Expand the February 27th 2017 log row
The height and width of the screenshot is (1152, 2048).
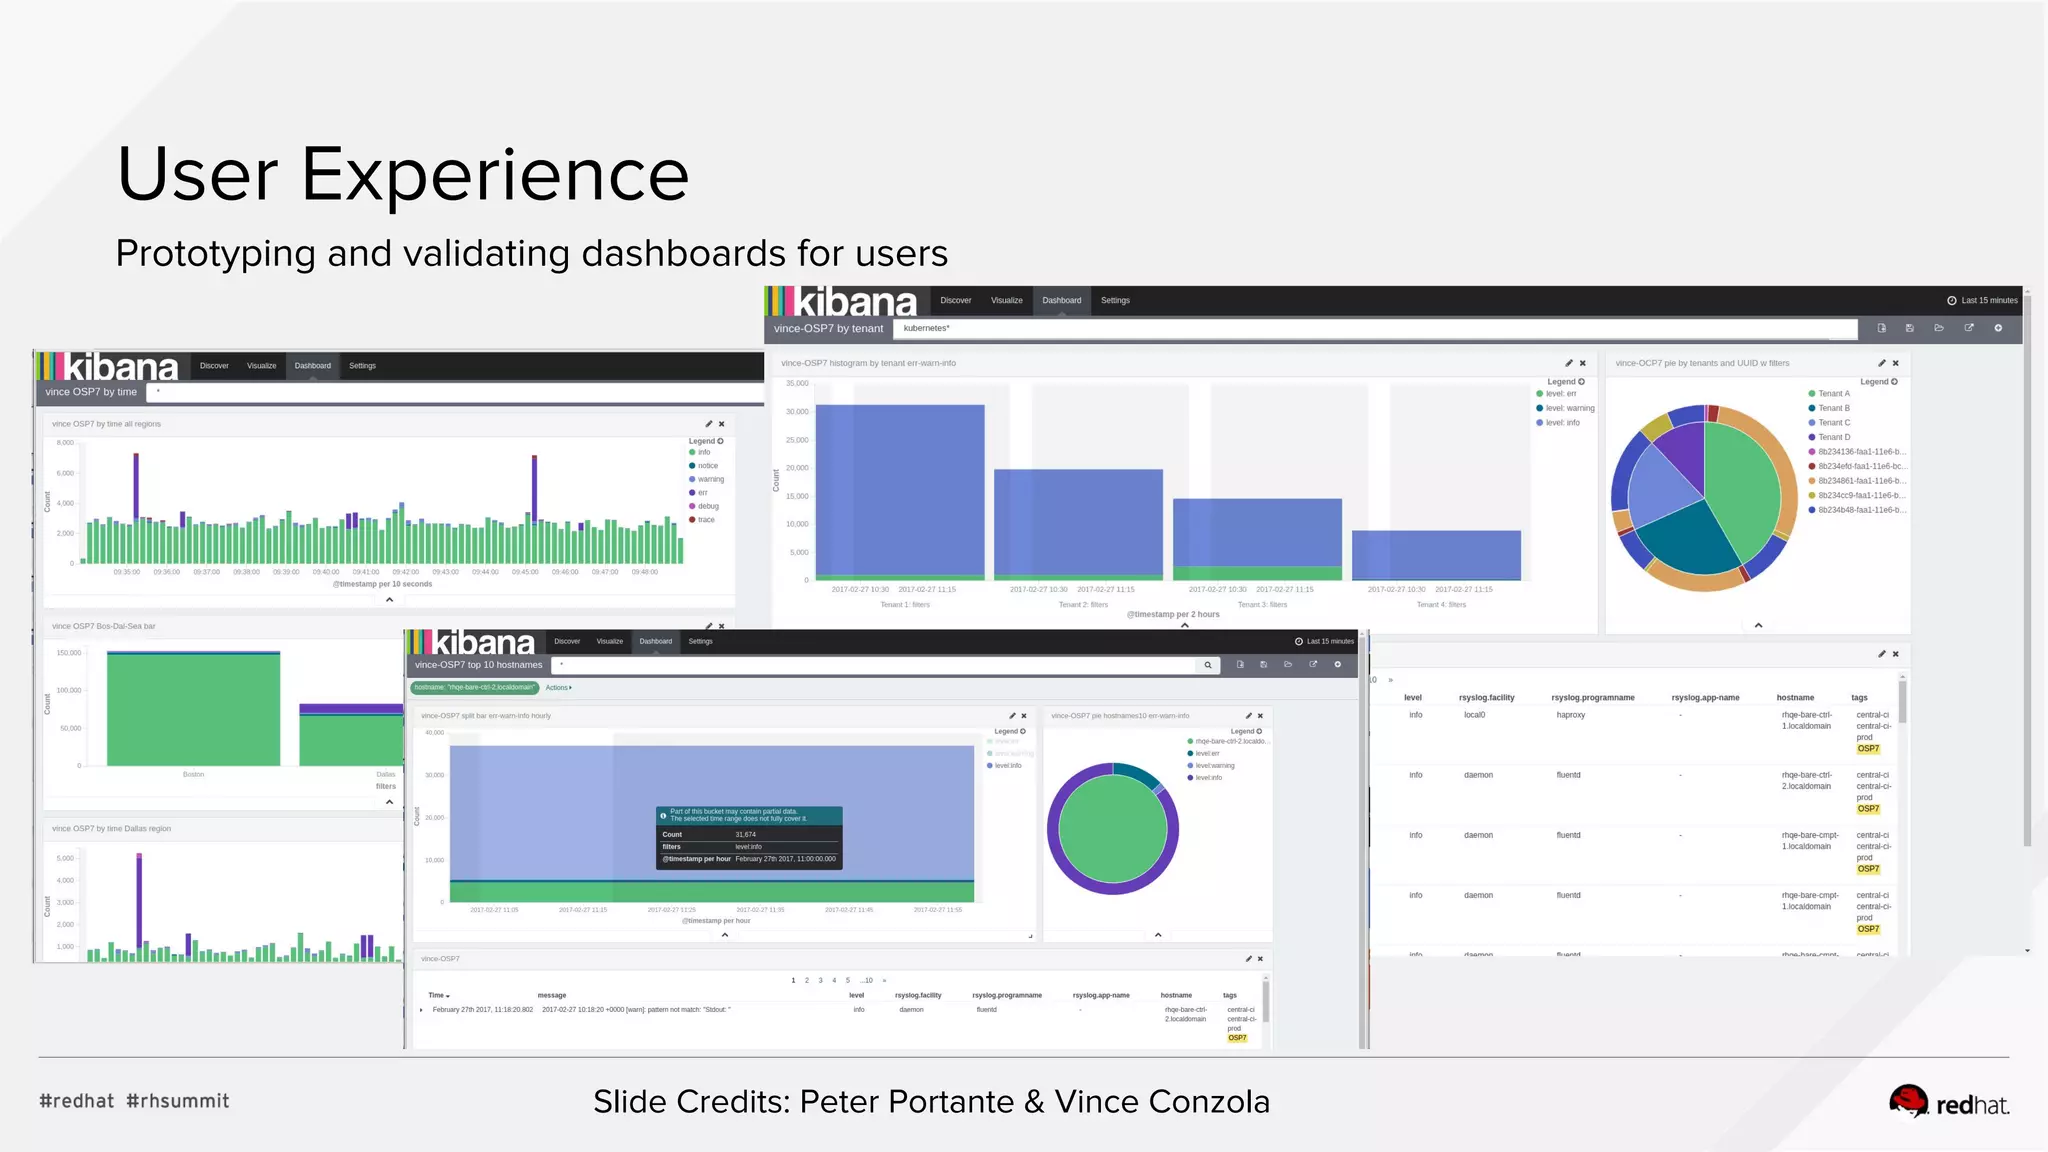(422, 1010)
